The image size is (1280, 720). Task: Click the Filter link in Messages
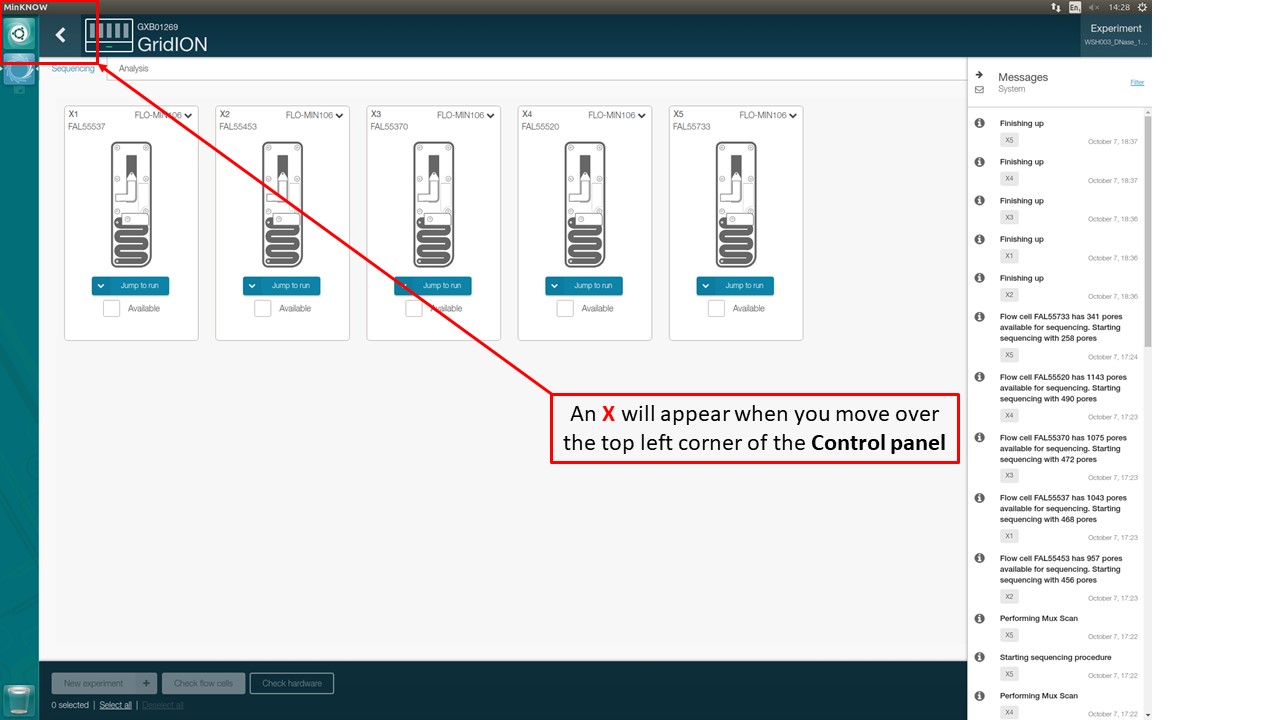pyautogui.click(x=1137, y=82)
